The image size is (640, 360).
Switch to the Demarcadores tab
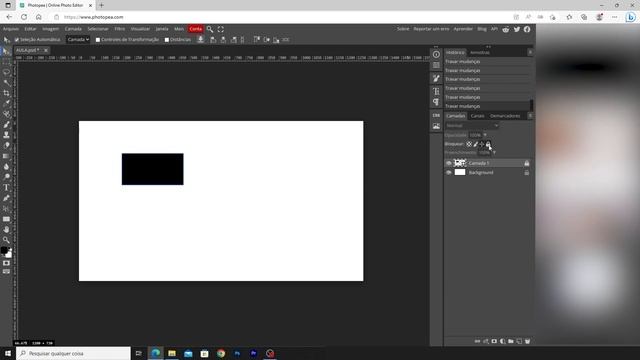click(505, 116)
